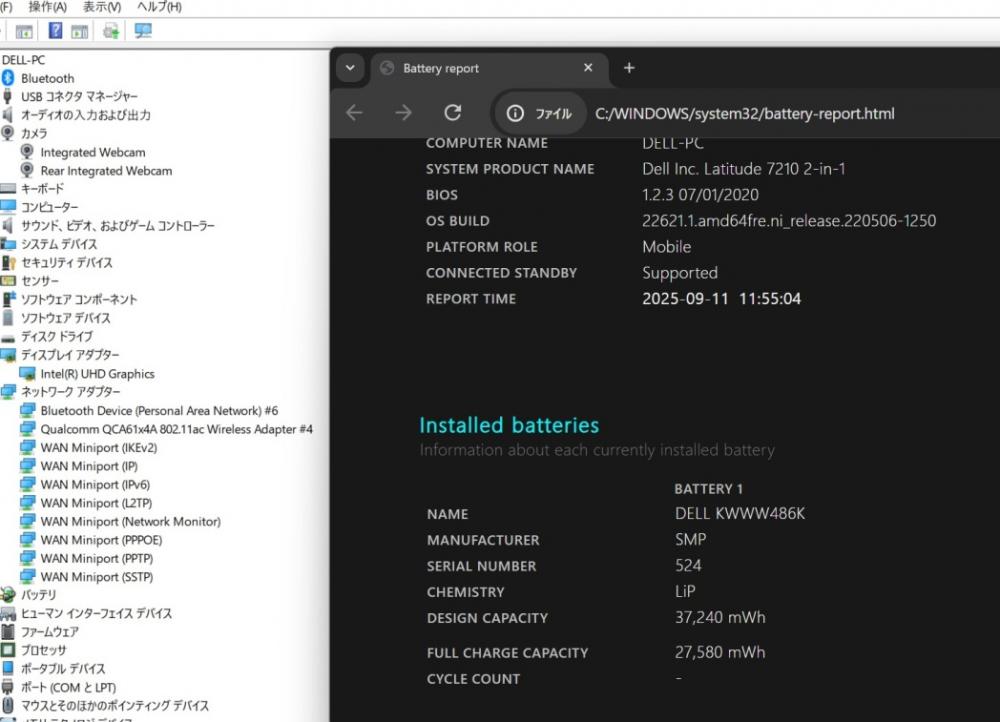The width and height of the screenshot is (1000, 722).
Task: Select WAN Miniport (IKEv2)
Action: point(99,448)
